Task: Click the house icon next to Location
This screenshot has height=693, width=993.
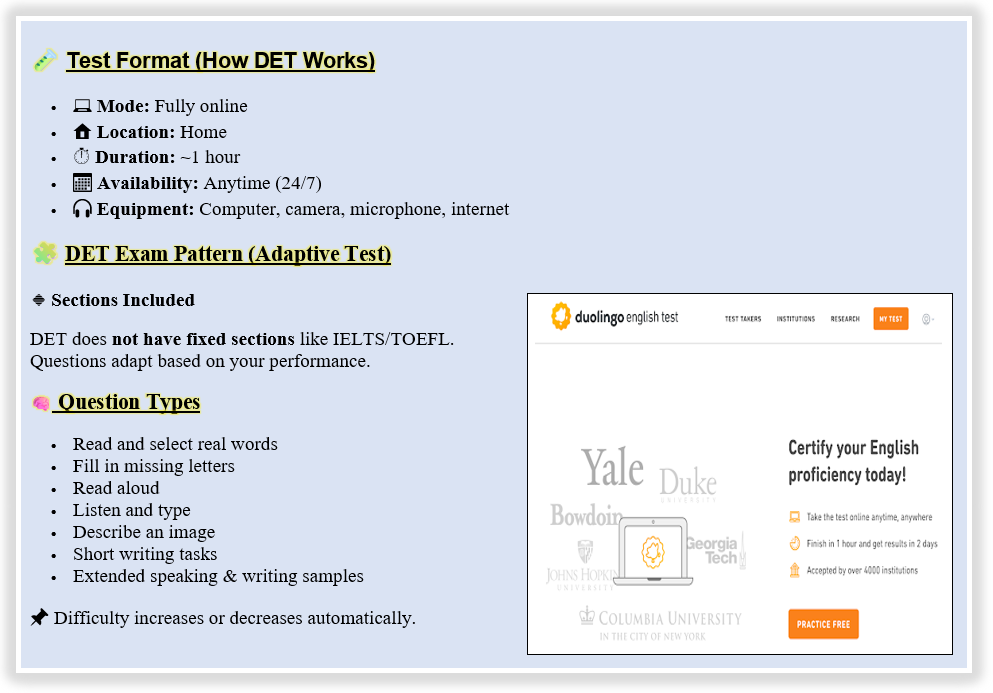Action: (x=82, y=132)
